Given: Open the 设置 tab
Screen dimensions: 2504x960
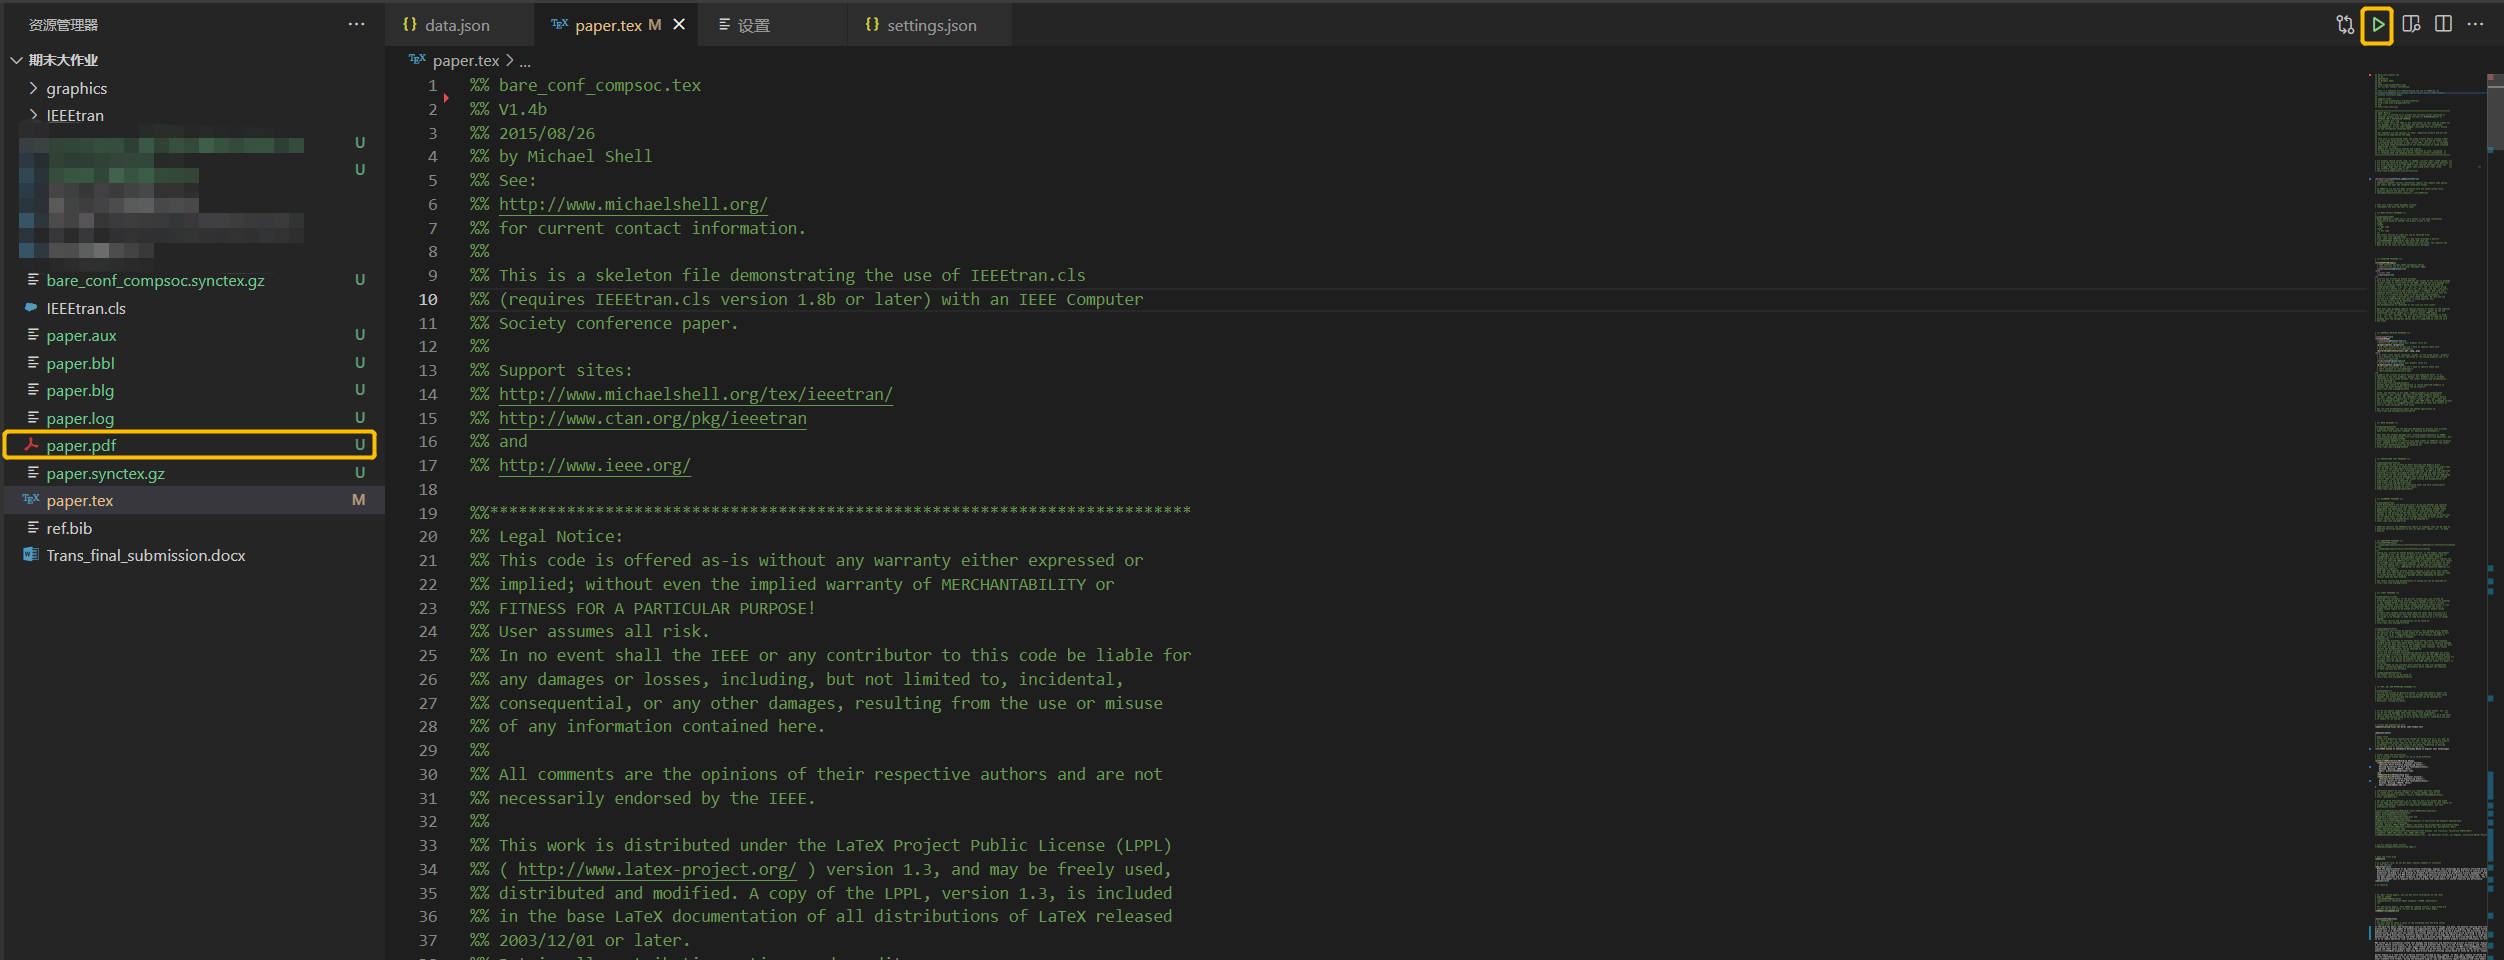Looking at the screenshot, I should click(x=753, y=26).
